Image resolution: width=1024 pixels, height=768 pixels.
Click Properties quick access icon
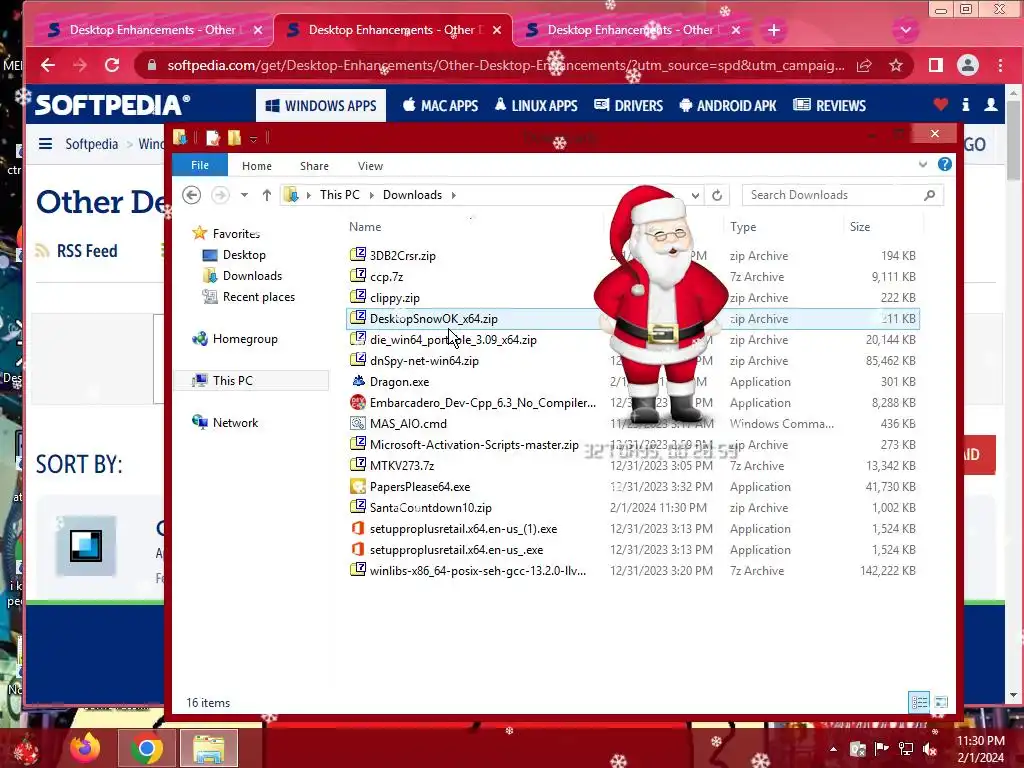click(213, 138)
